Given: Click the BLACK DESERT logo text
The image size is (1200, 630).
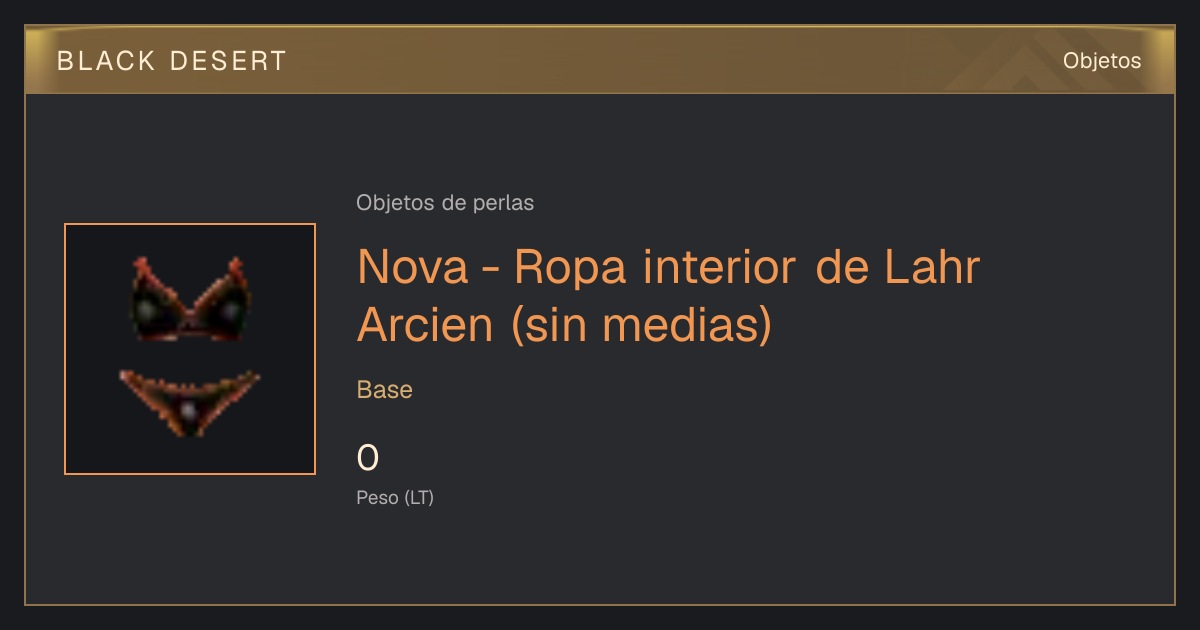Looking at the screenshot, I should (171, 61).
